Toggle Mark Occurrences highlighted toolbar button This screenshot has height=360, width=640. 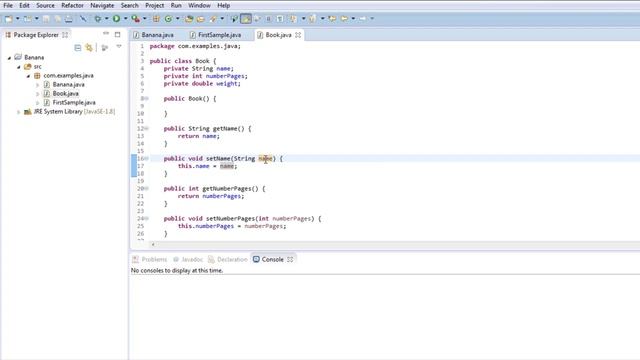(x=246, y=19)
